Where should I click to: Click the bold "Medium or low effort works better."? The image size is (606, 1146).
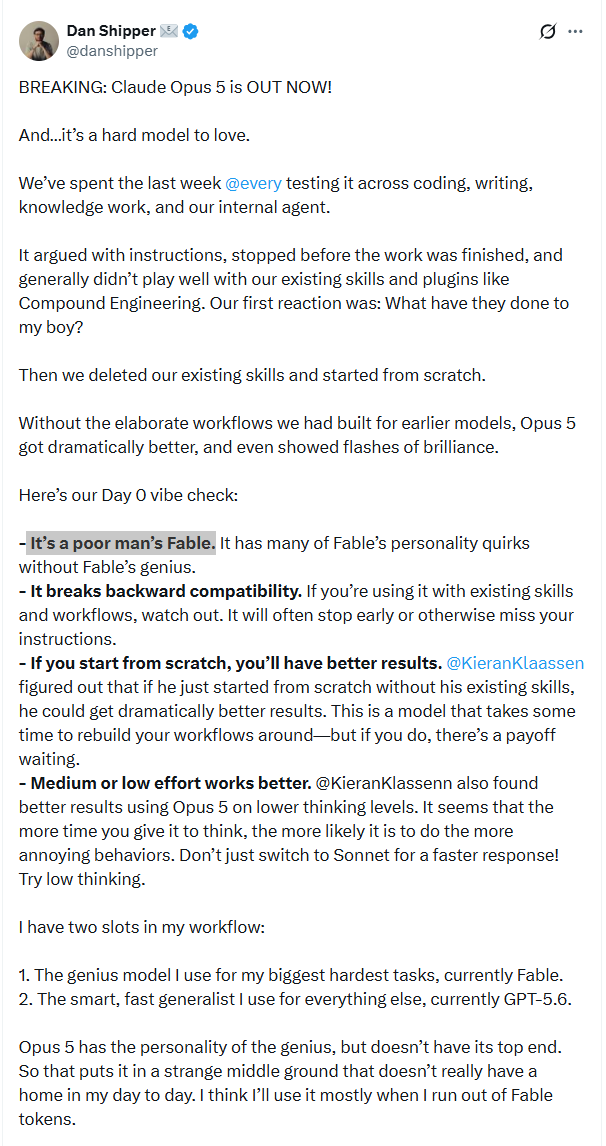click(x=165, y=783)
